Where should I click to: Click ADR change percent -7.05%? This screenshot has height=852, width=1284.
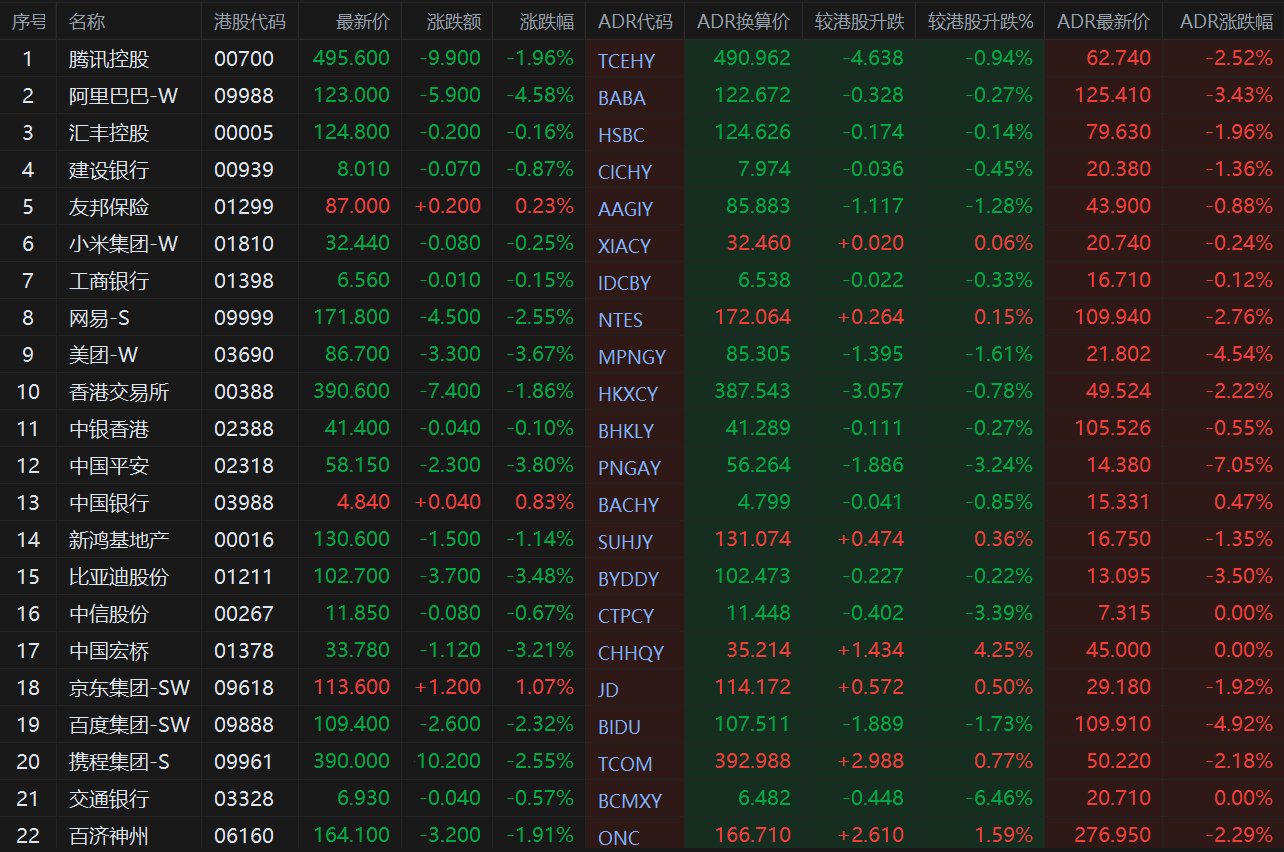pyautogui.click(x=1239, y=466)
